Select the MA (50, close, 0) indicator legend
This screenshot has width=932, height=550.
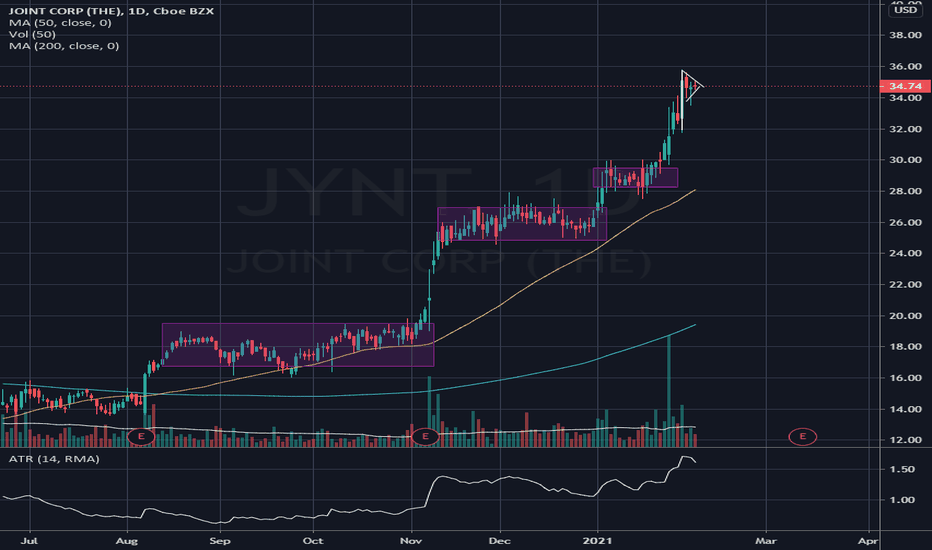(x=60, y=23)
